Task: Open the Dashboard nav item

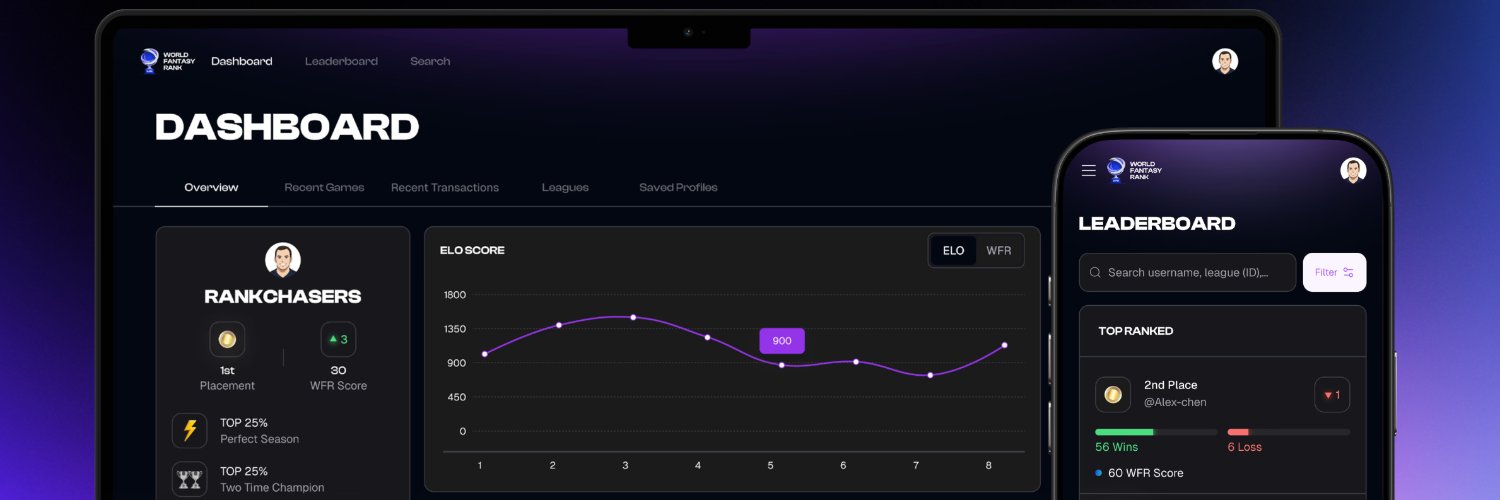Action: click(x=242, y=61)
